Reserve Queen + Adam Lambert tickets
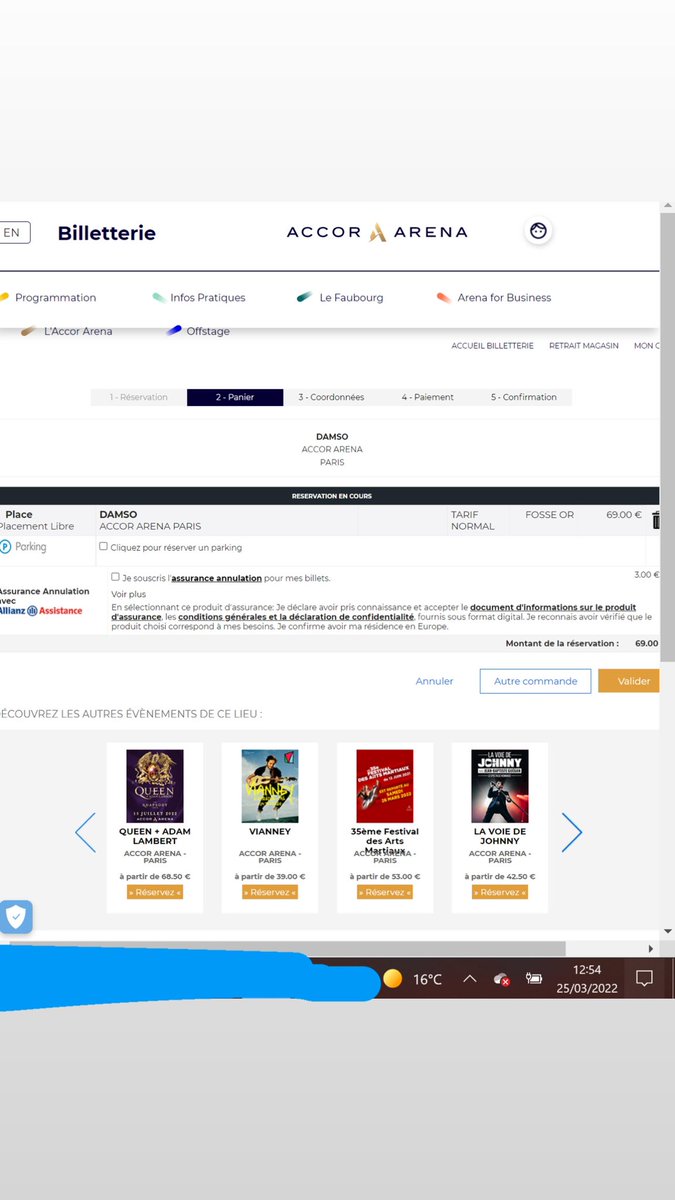The width and height of the screenshot is (675, 1200). [x=155, y=892]
